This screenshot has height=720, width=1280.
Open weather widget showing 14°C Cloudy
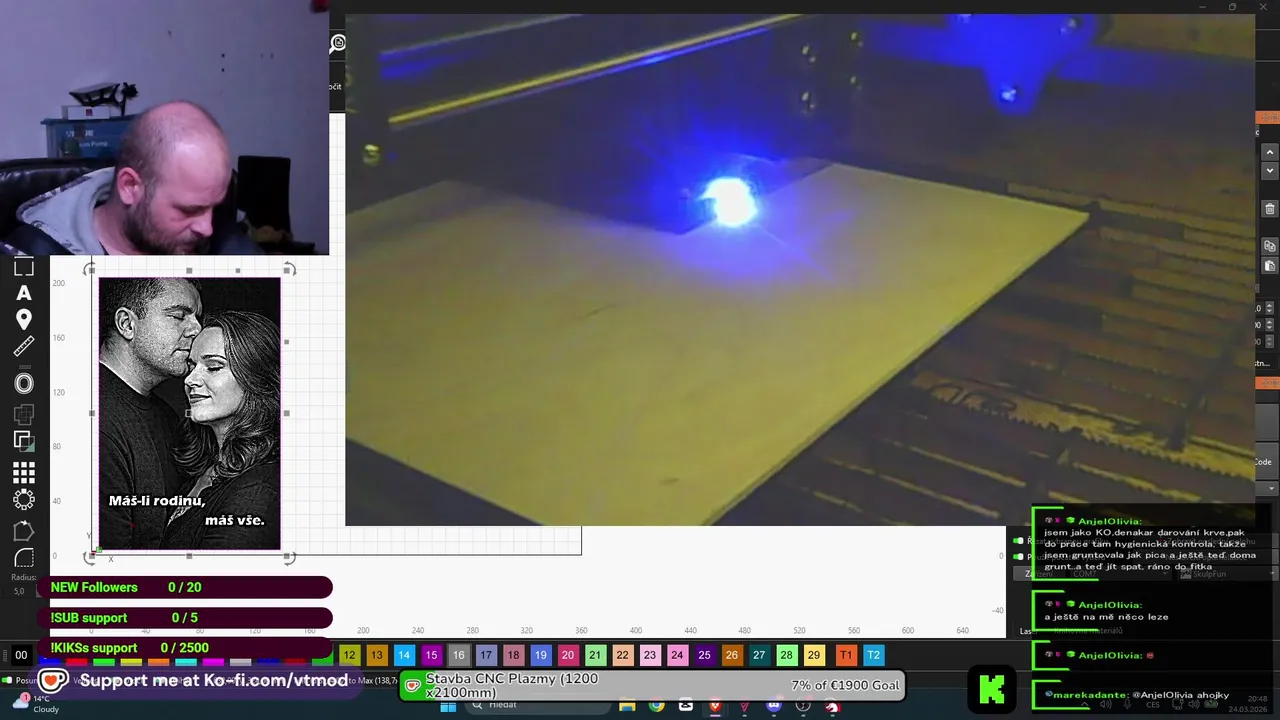(36, 704)
